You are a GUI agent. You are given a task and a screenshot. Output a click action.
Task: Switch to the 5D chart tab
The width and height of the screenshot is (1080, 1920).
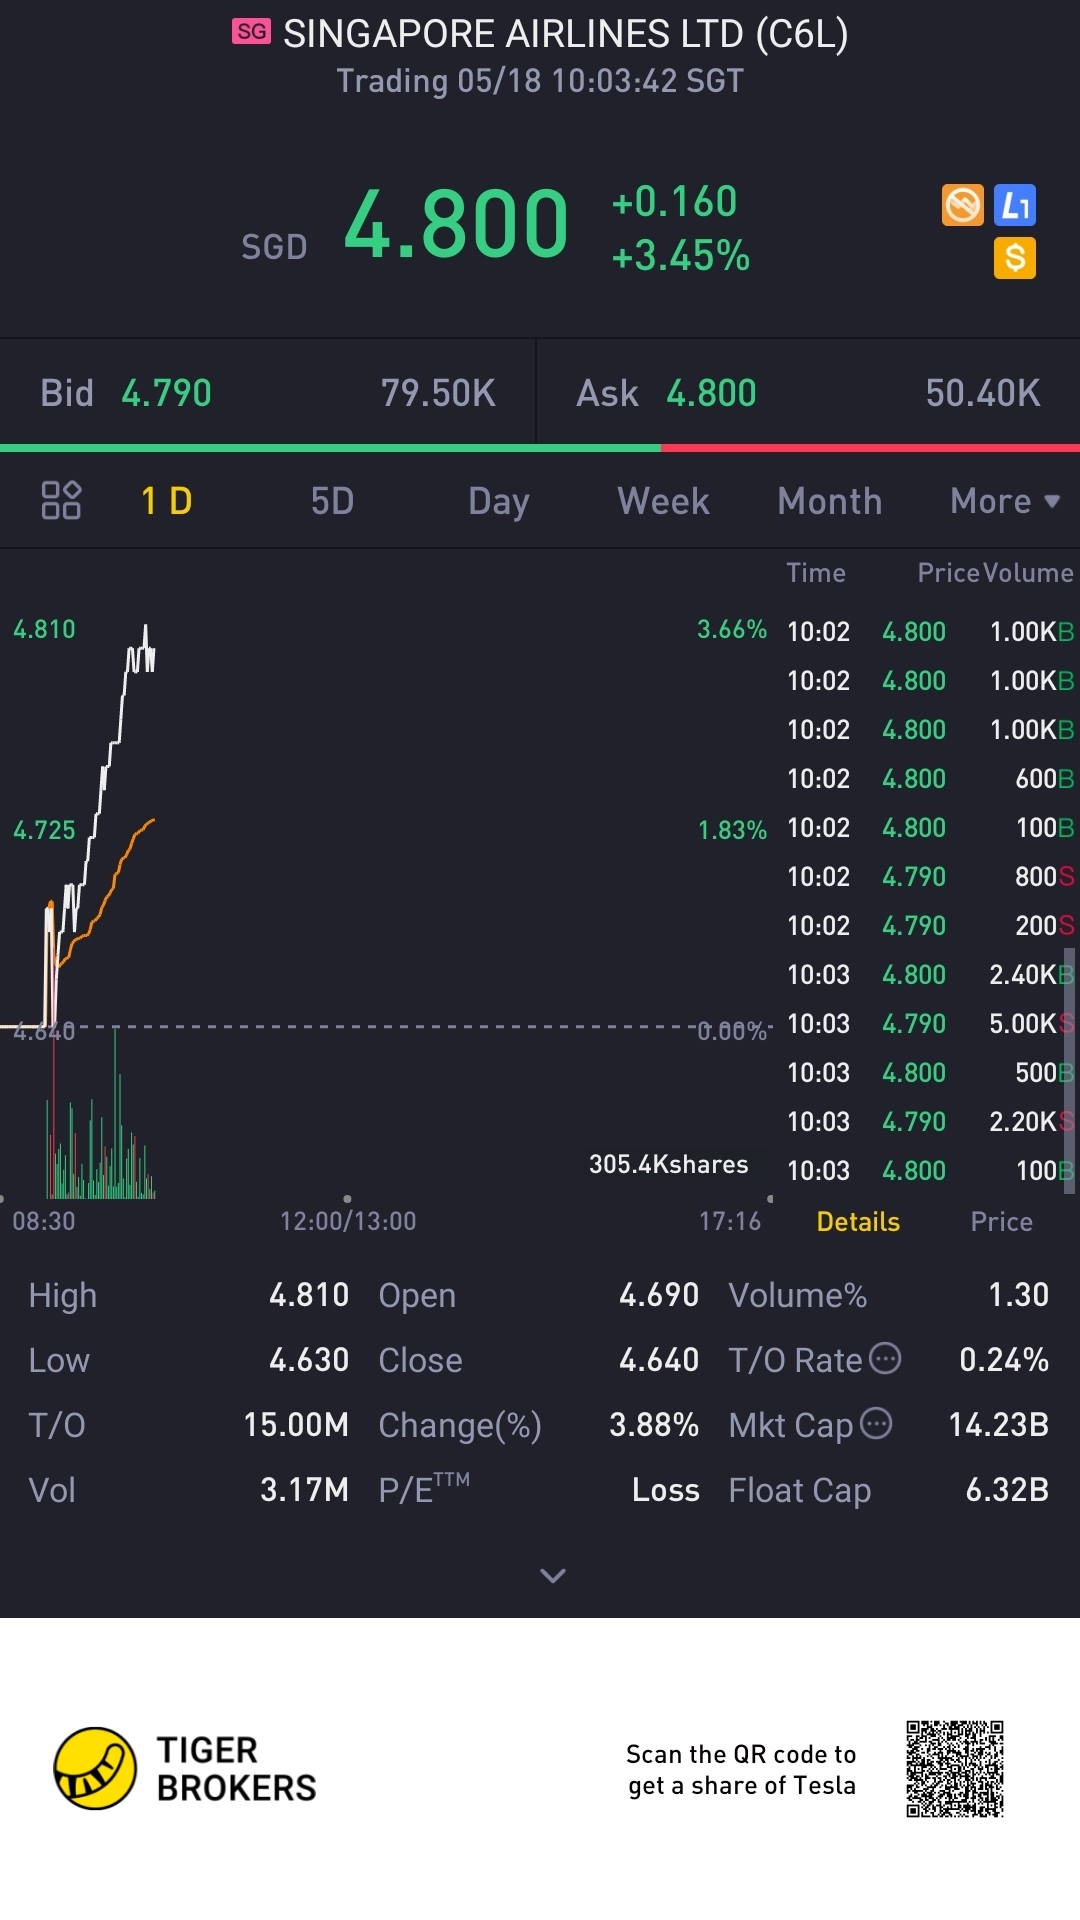pyautogui.click(x=332, y=501)
